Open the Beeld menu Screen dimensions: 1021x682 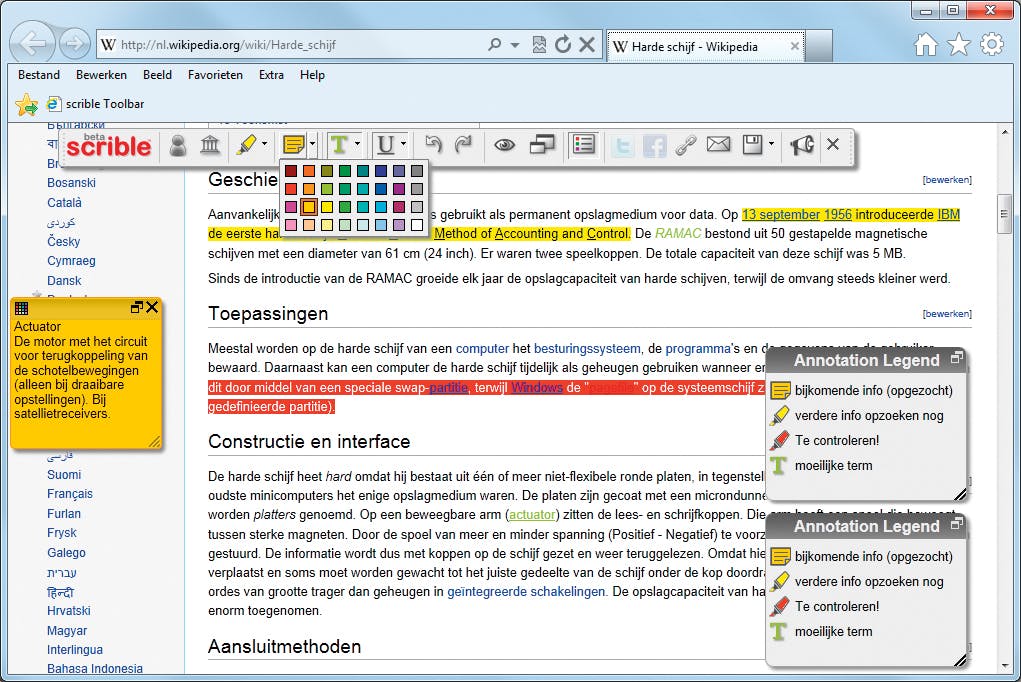158,75
